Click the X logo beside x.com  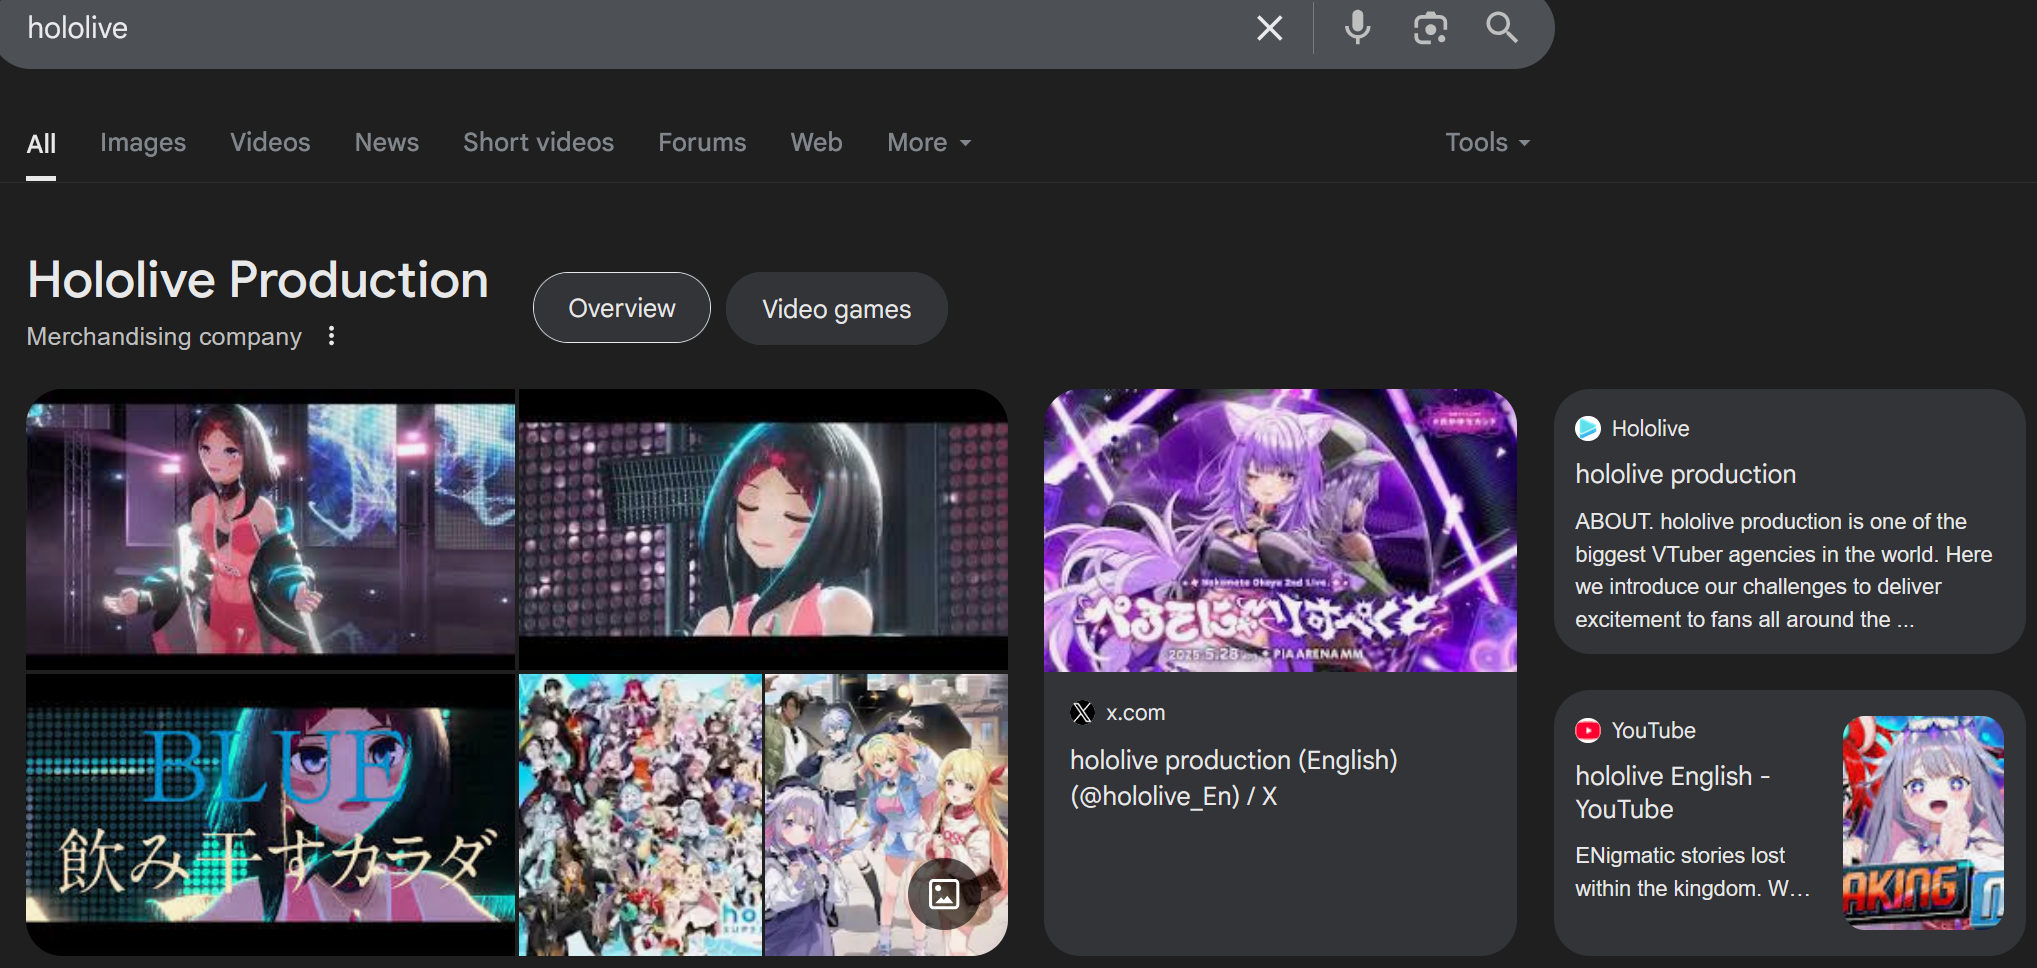click(1082, 712)
